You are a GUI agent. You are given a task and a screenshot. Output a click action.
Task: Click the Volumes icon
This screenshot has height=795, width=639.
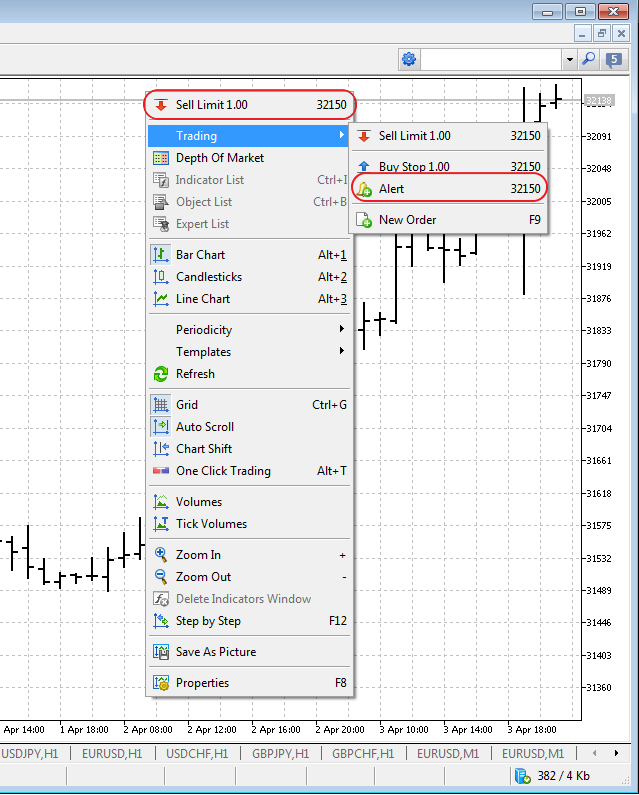(161, 502)
